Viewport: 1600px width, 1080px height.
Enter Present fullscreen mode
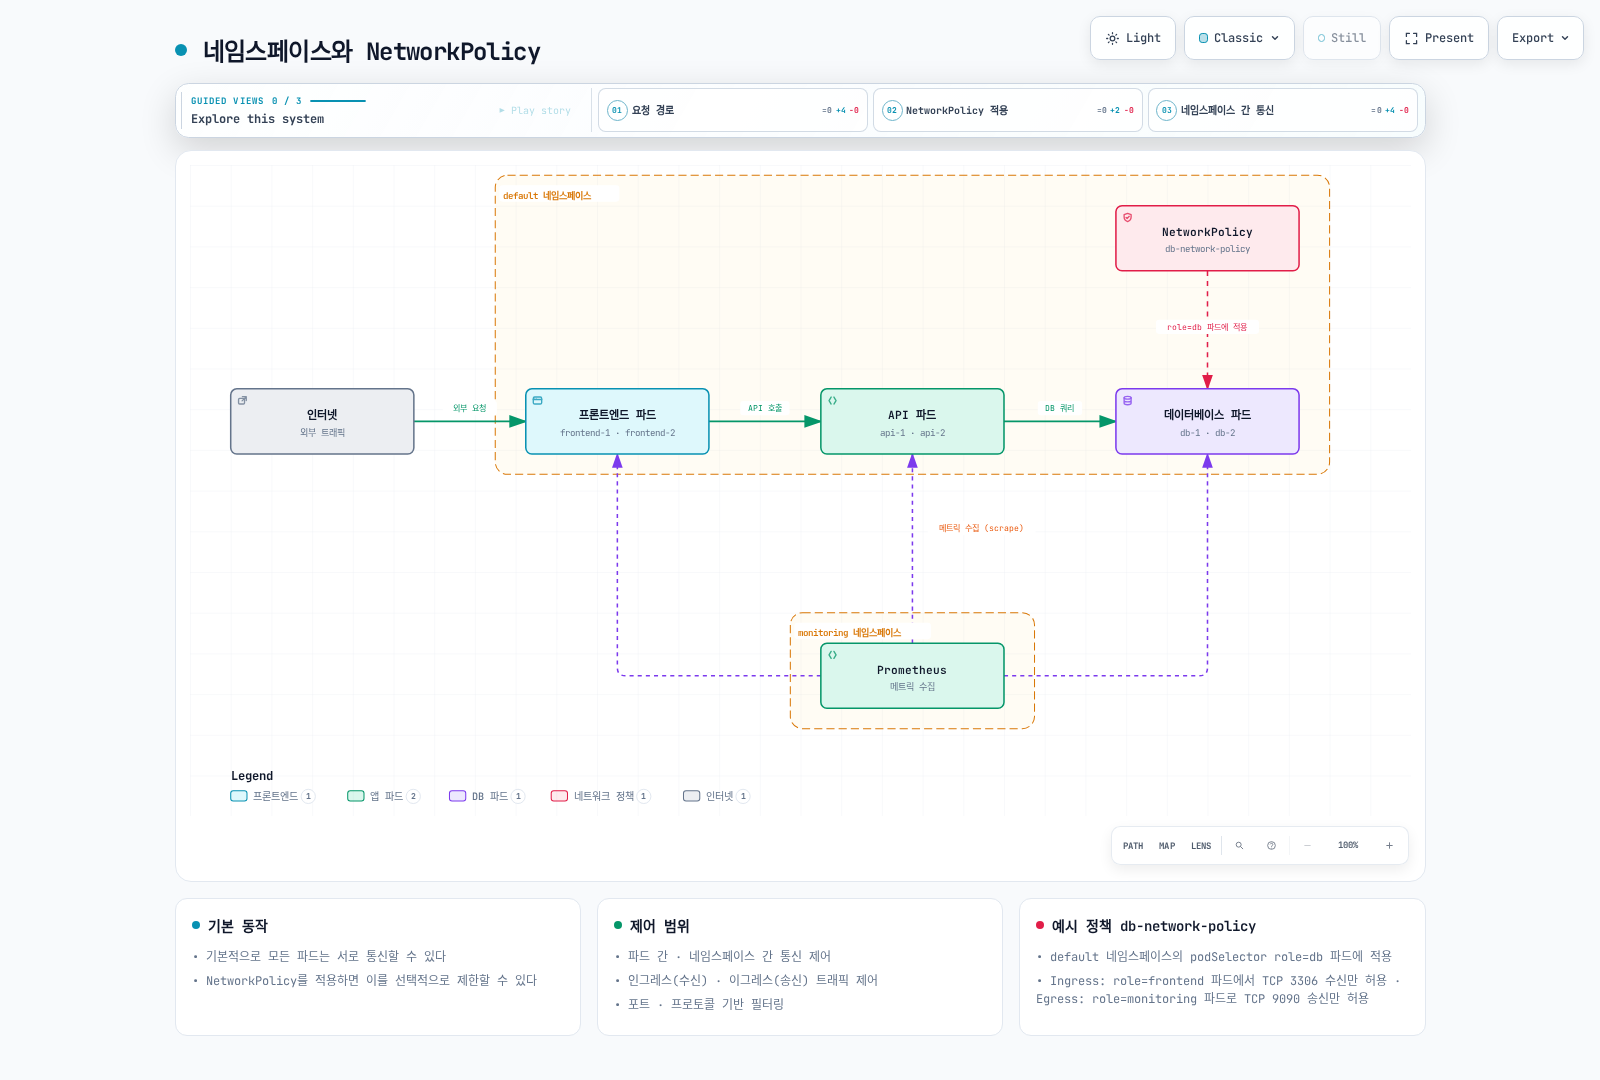1439,38
